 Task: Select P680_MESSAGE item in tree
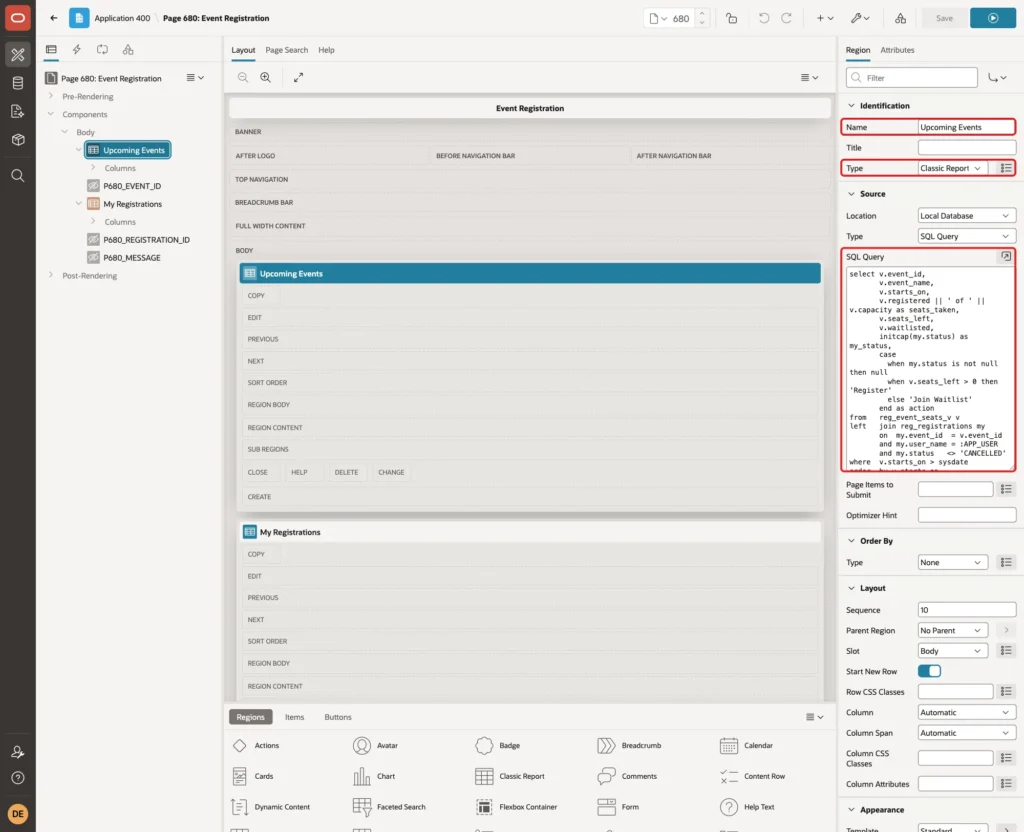131,258
